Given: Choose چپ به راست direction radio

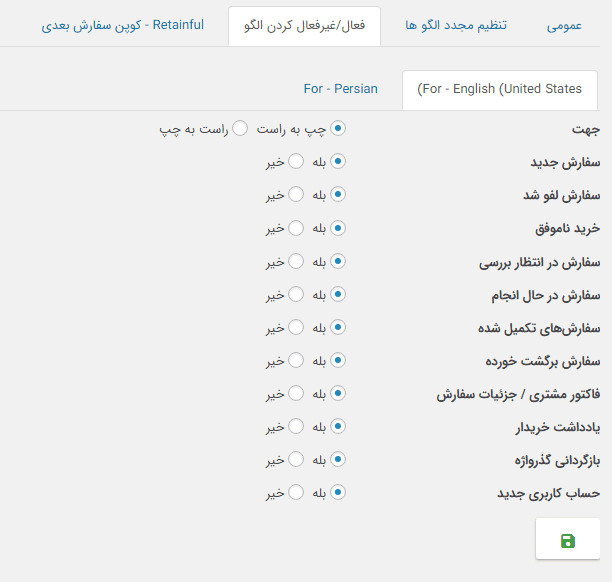Looking at the screenshot, I should [x=338, y=128].
